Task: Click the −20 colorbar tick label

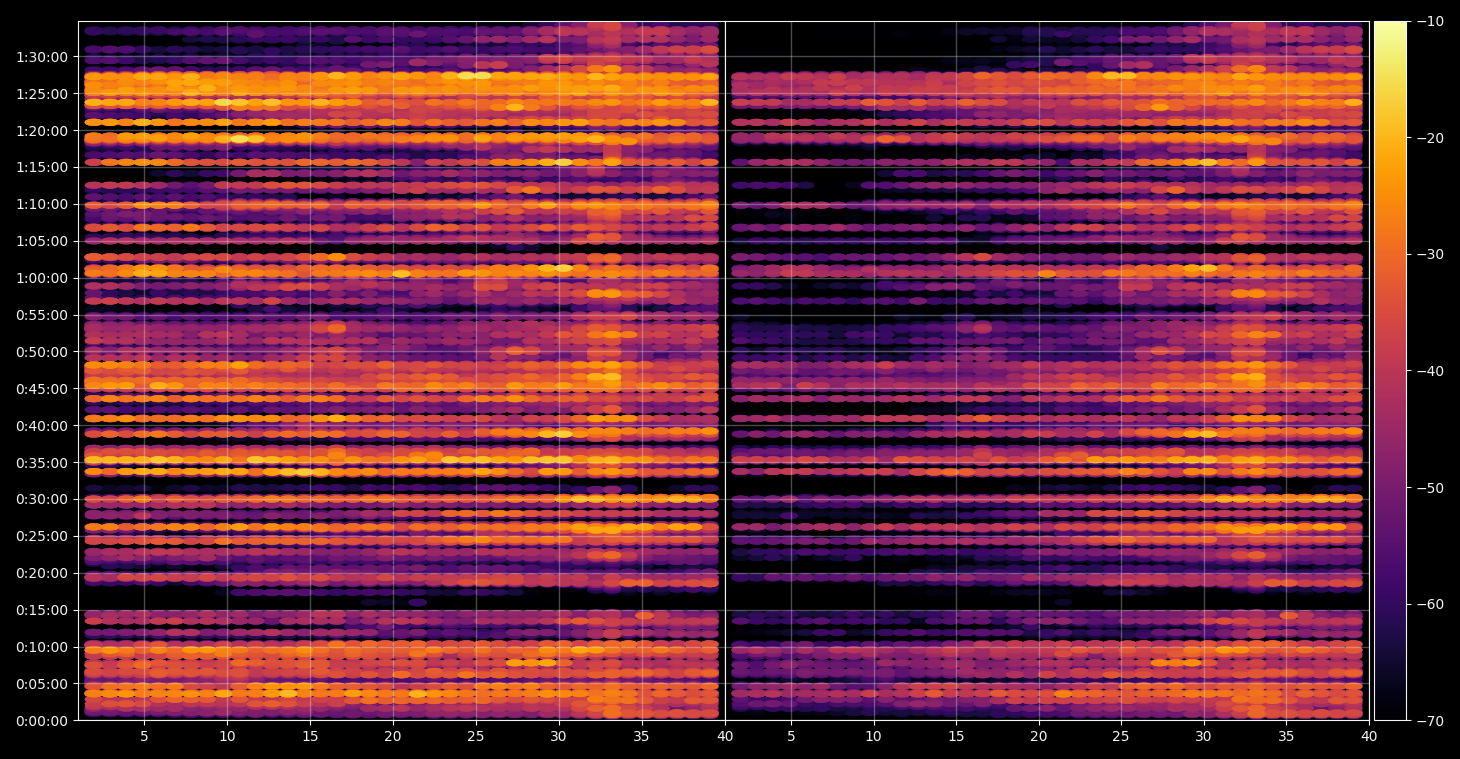Action: point(1428,138)
